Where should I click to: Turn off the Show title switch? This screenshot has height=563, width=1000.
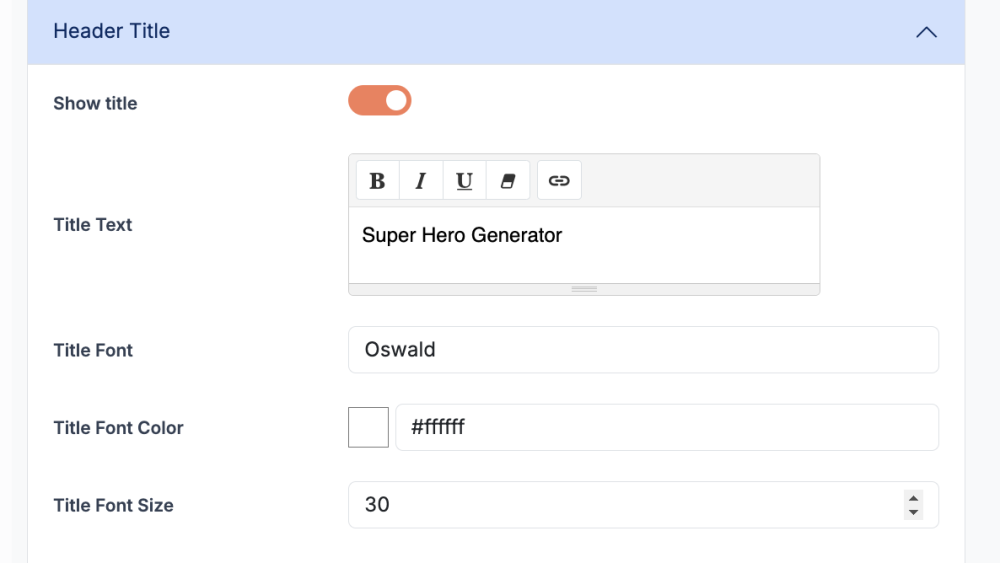pyautogui.click(x=380, y=100)
